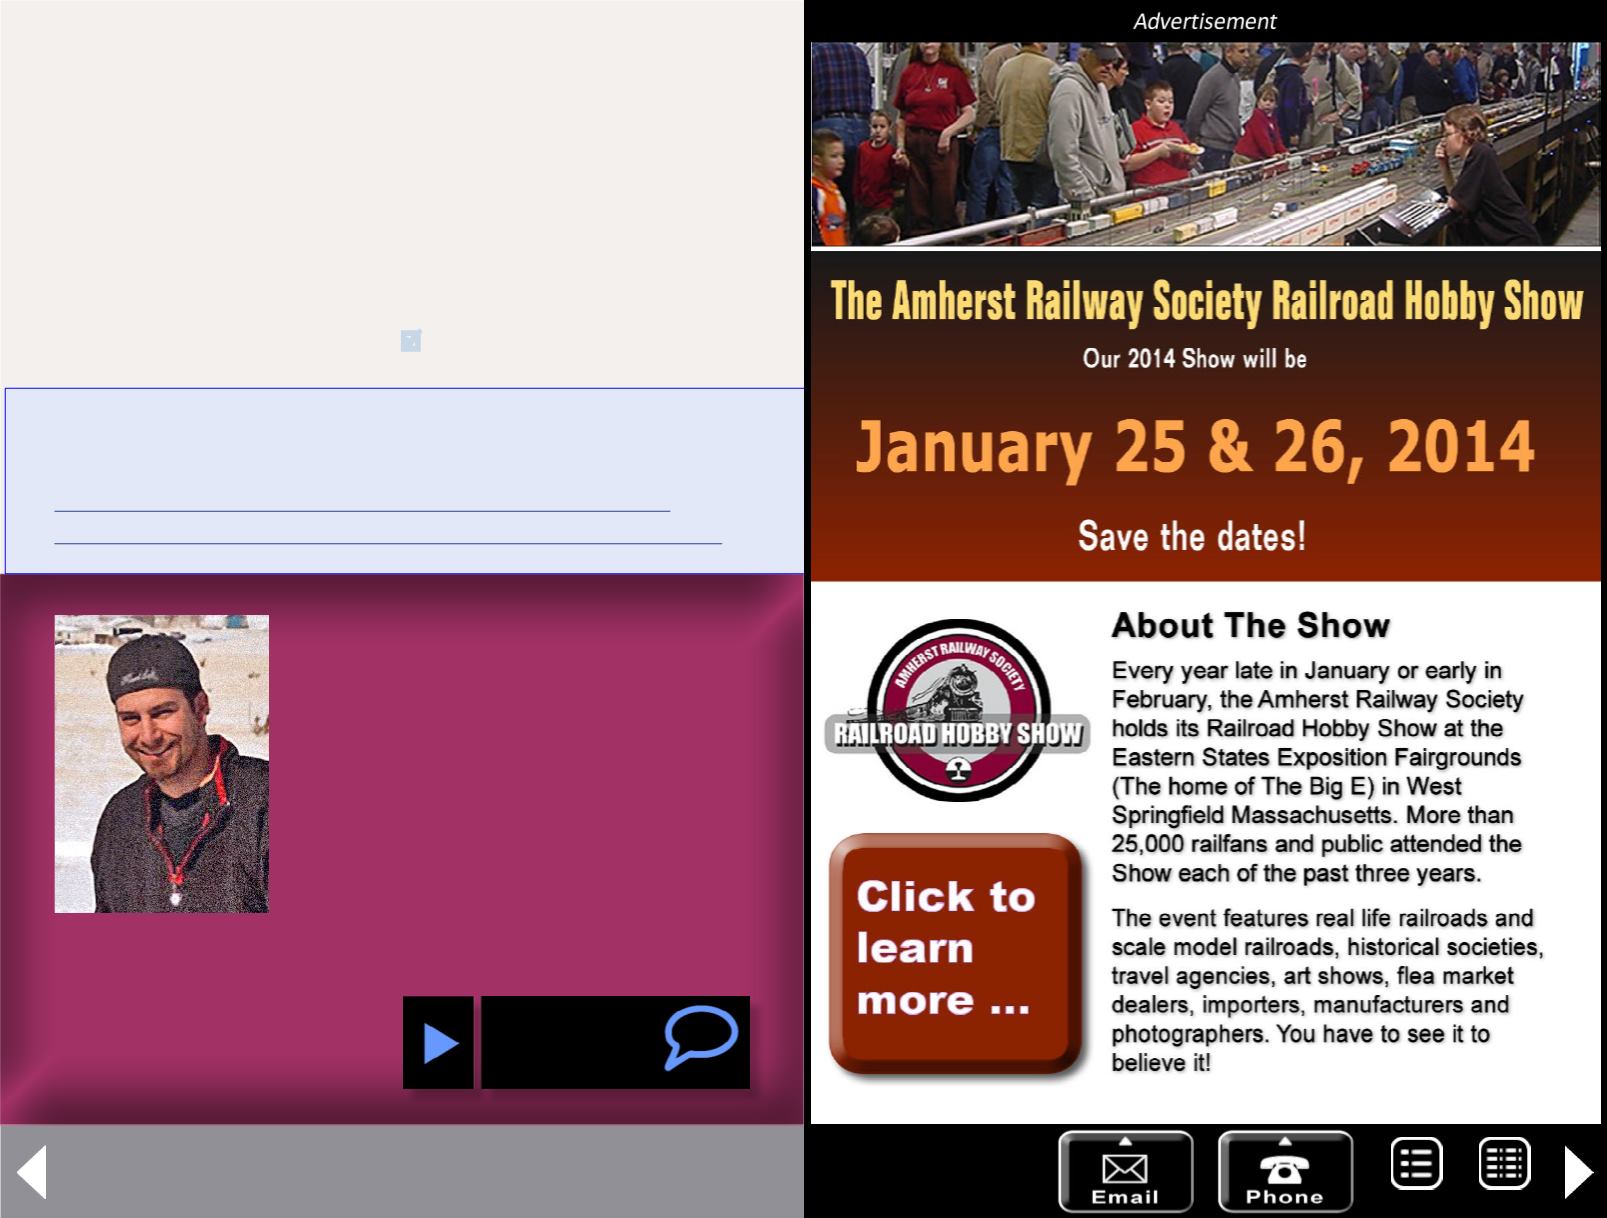Open the two-column index list icon
This screenshot has height=1218, width=1607.
click(x=1504, y=1163)
